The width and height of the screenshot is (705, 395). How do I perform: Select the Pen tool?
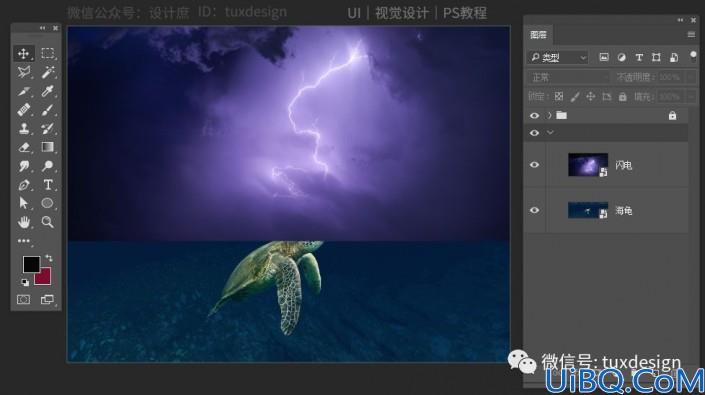[x=23, y=185]
